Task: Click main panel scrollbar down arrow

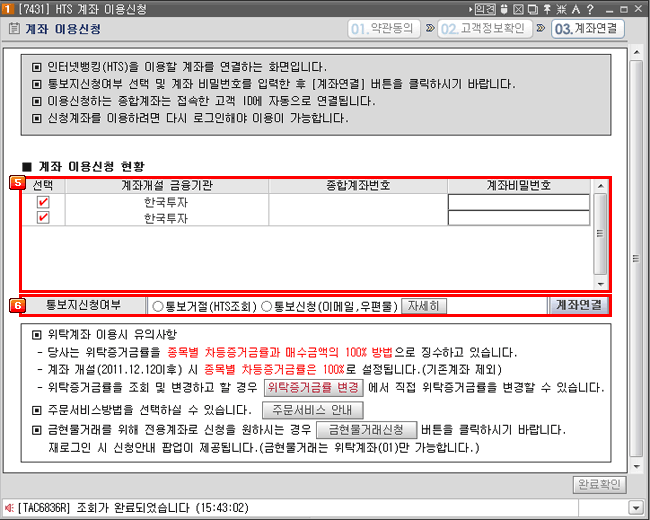Action: (x=636, y=467)
